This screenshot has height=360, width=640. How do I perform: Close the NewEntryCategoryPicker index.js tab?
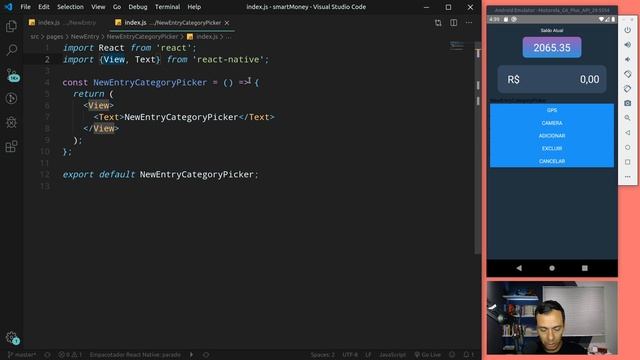tap(227, 23)
